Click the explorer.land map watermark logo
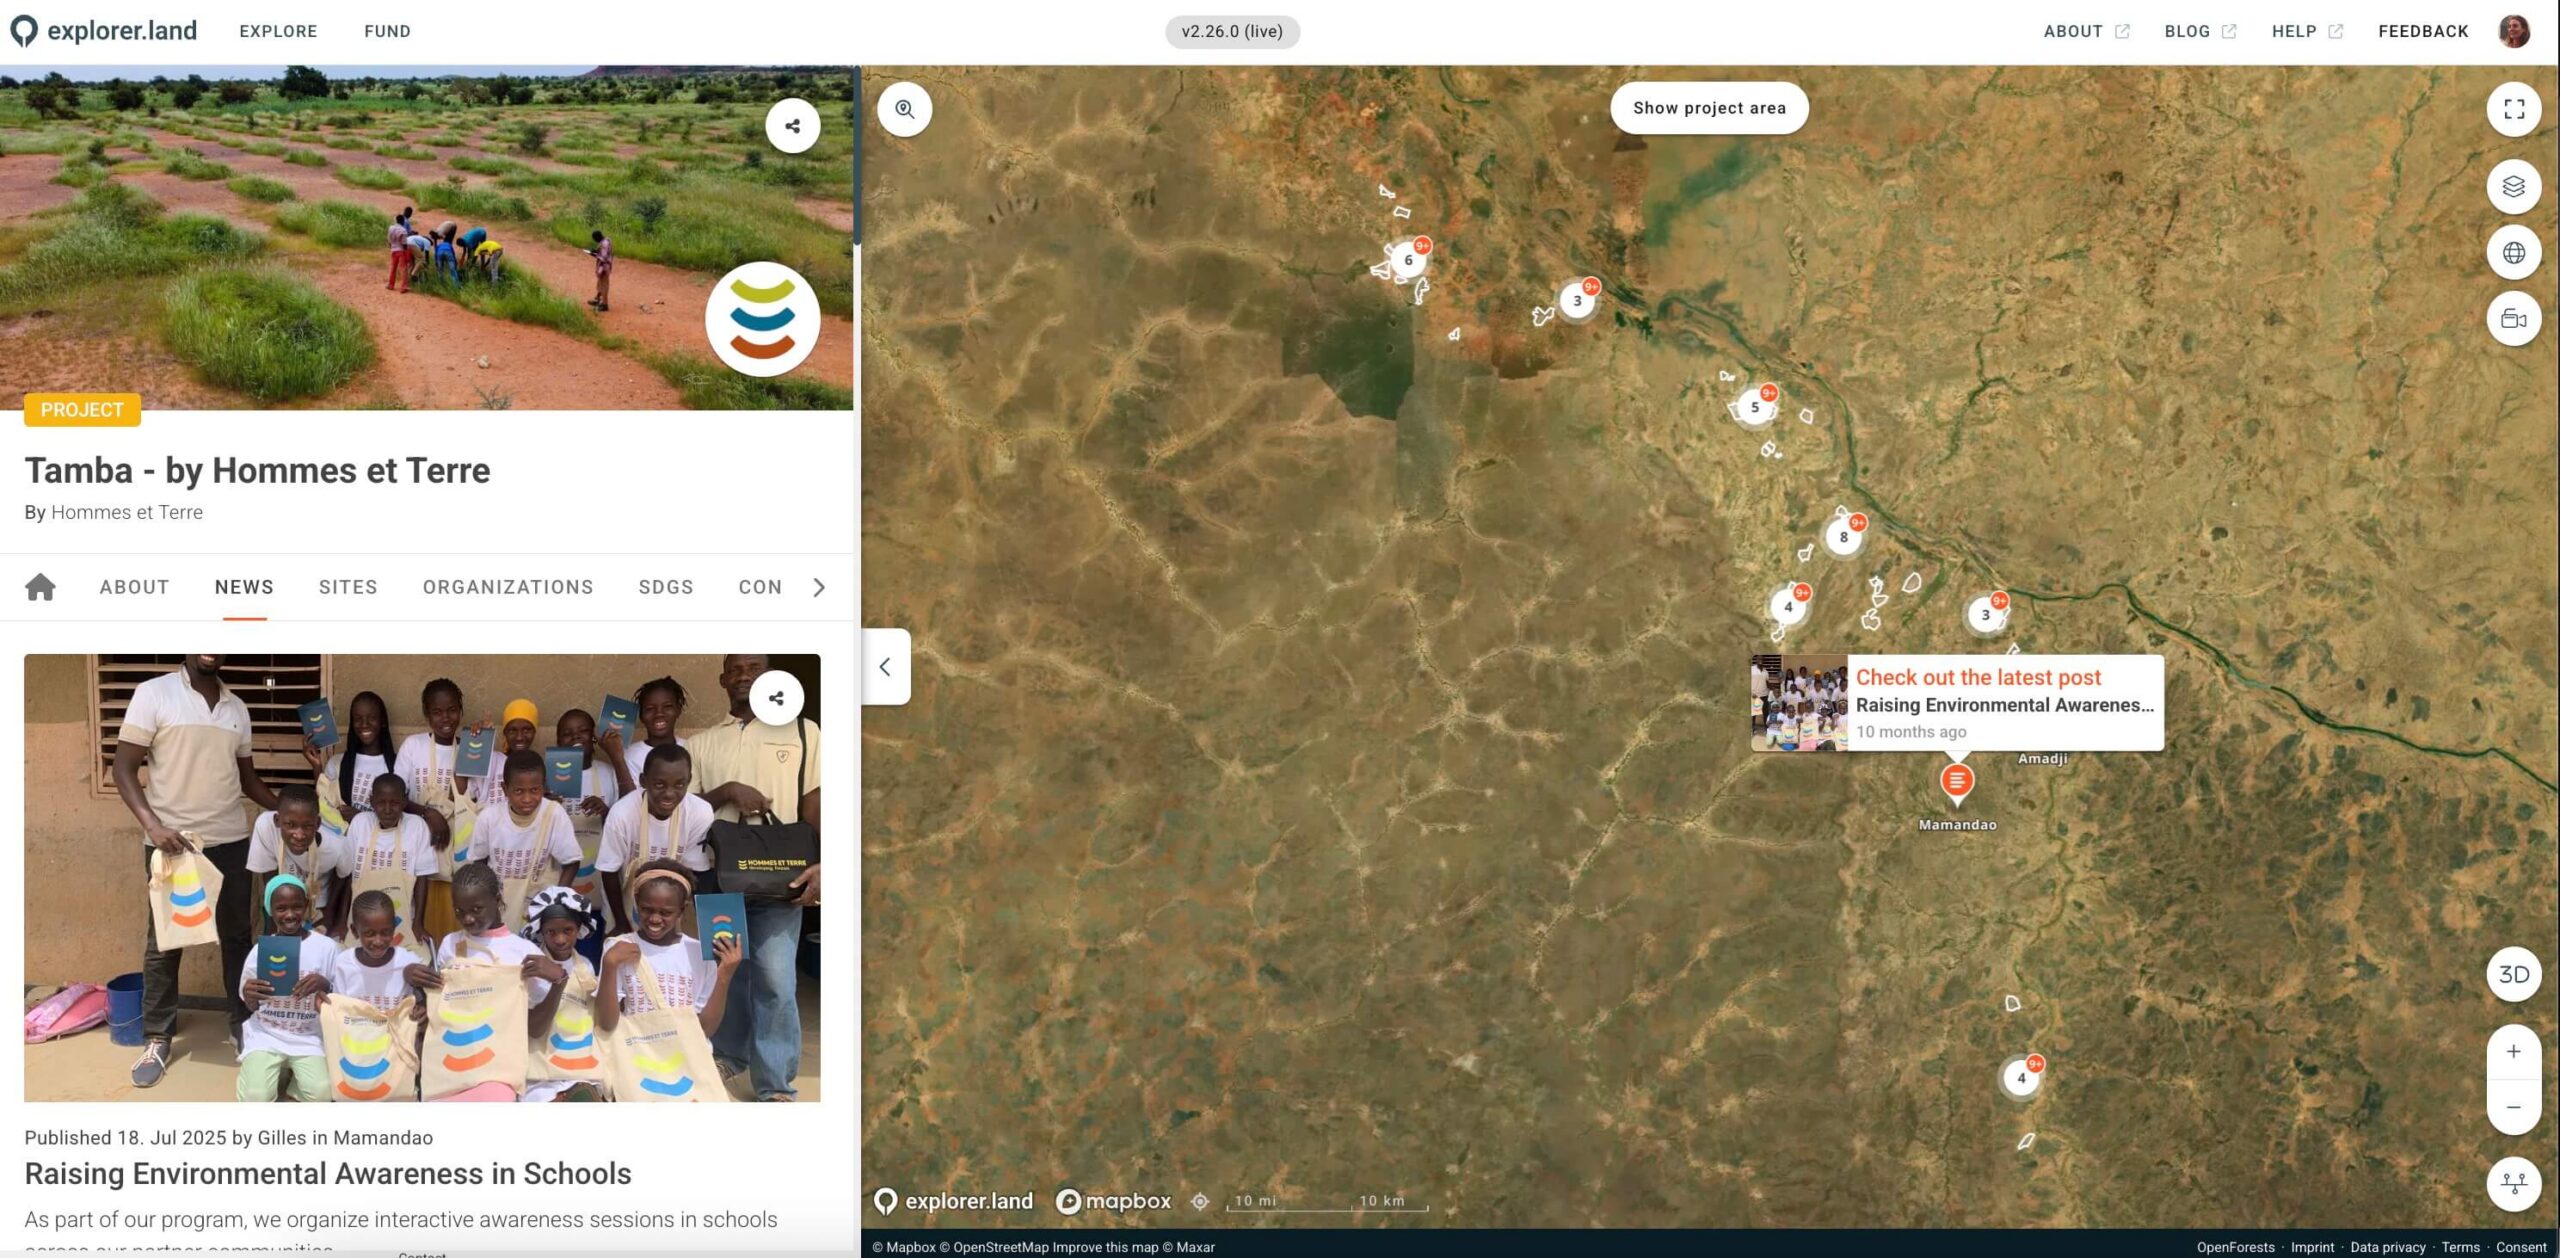Viewport: 2560px width, 1258px height. click(x=953, y=1201)
